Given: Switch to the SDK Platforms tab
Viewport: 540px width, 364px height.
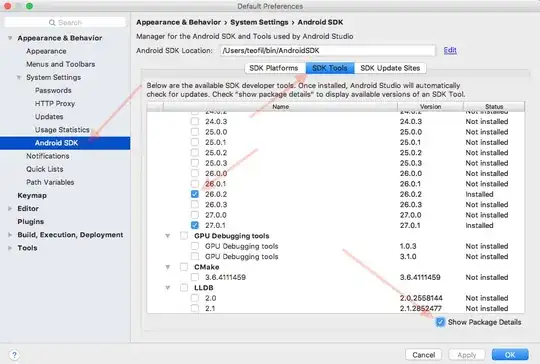Looking at the screenshot, I should click(x=274, y=68).
